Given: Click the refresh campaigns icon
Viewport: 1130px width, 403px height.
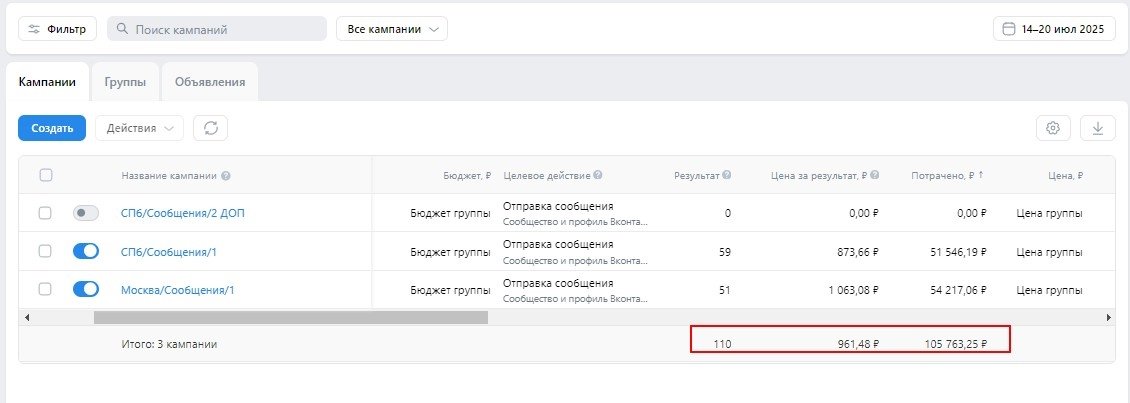Looking at the screenshot, I should click(211, 128).
